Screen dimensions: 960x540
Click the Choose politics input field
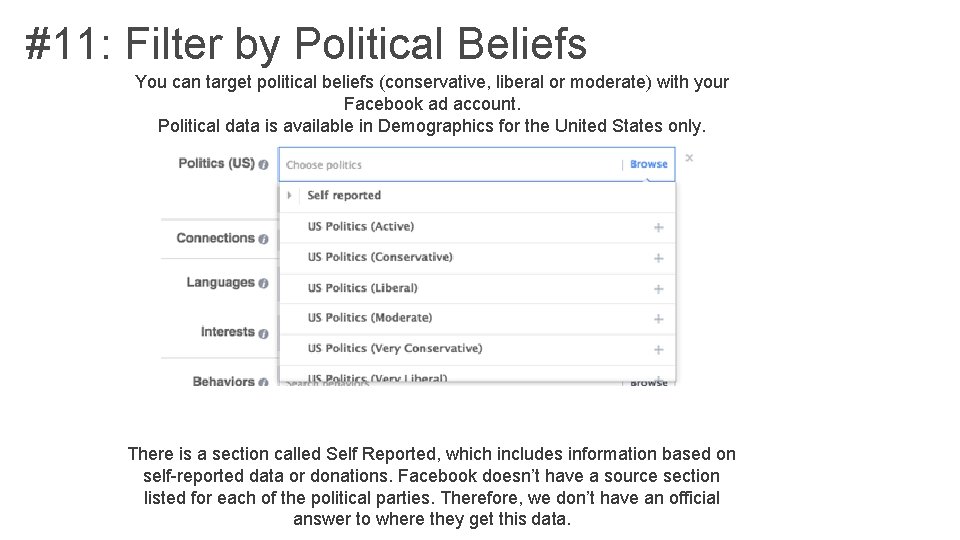(450, 165)
